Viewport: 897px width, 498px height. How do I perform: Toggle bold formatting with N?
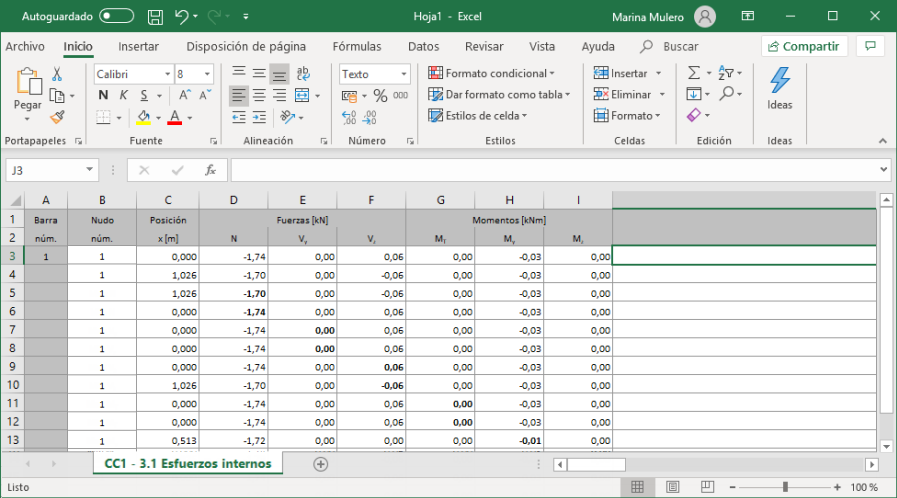coord(103,95)
